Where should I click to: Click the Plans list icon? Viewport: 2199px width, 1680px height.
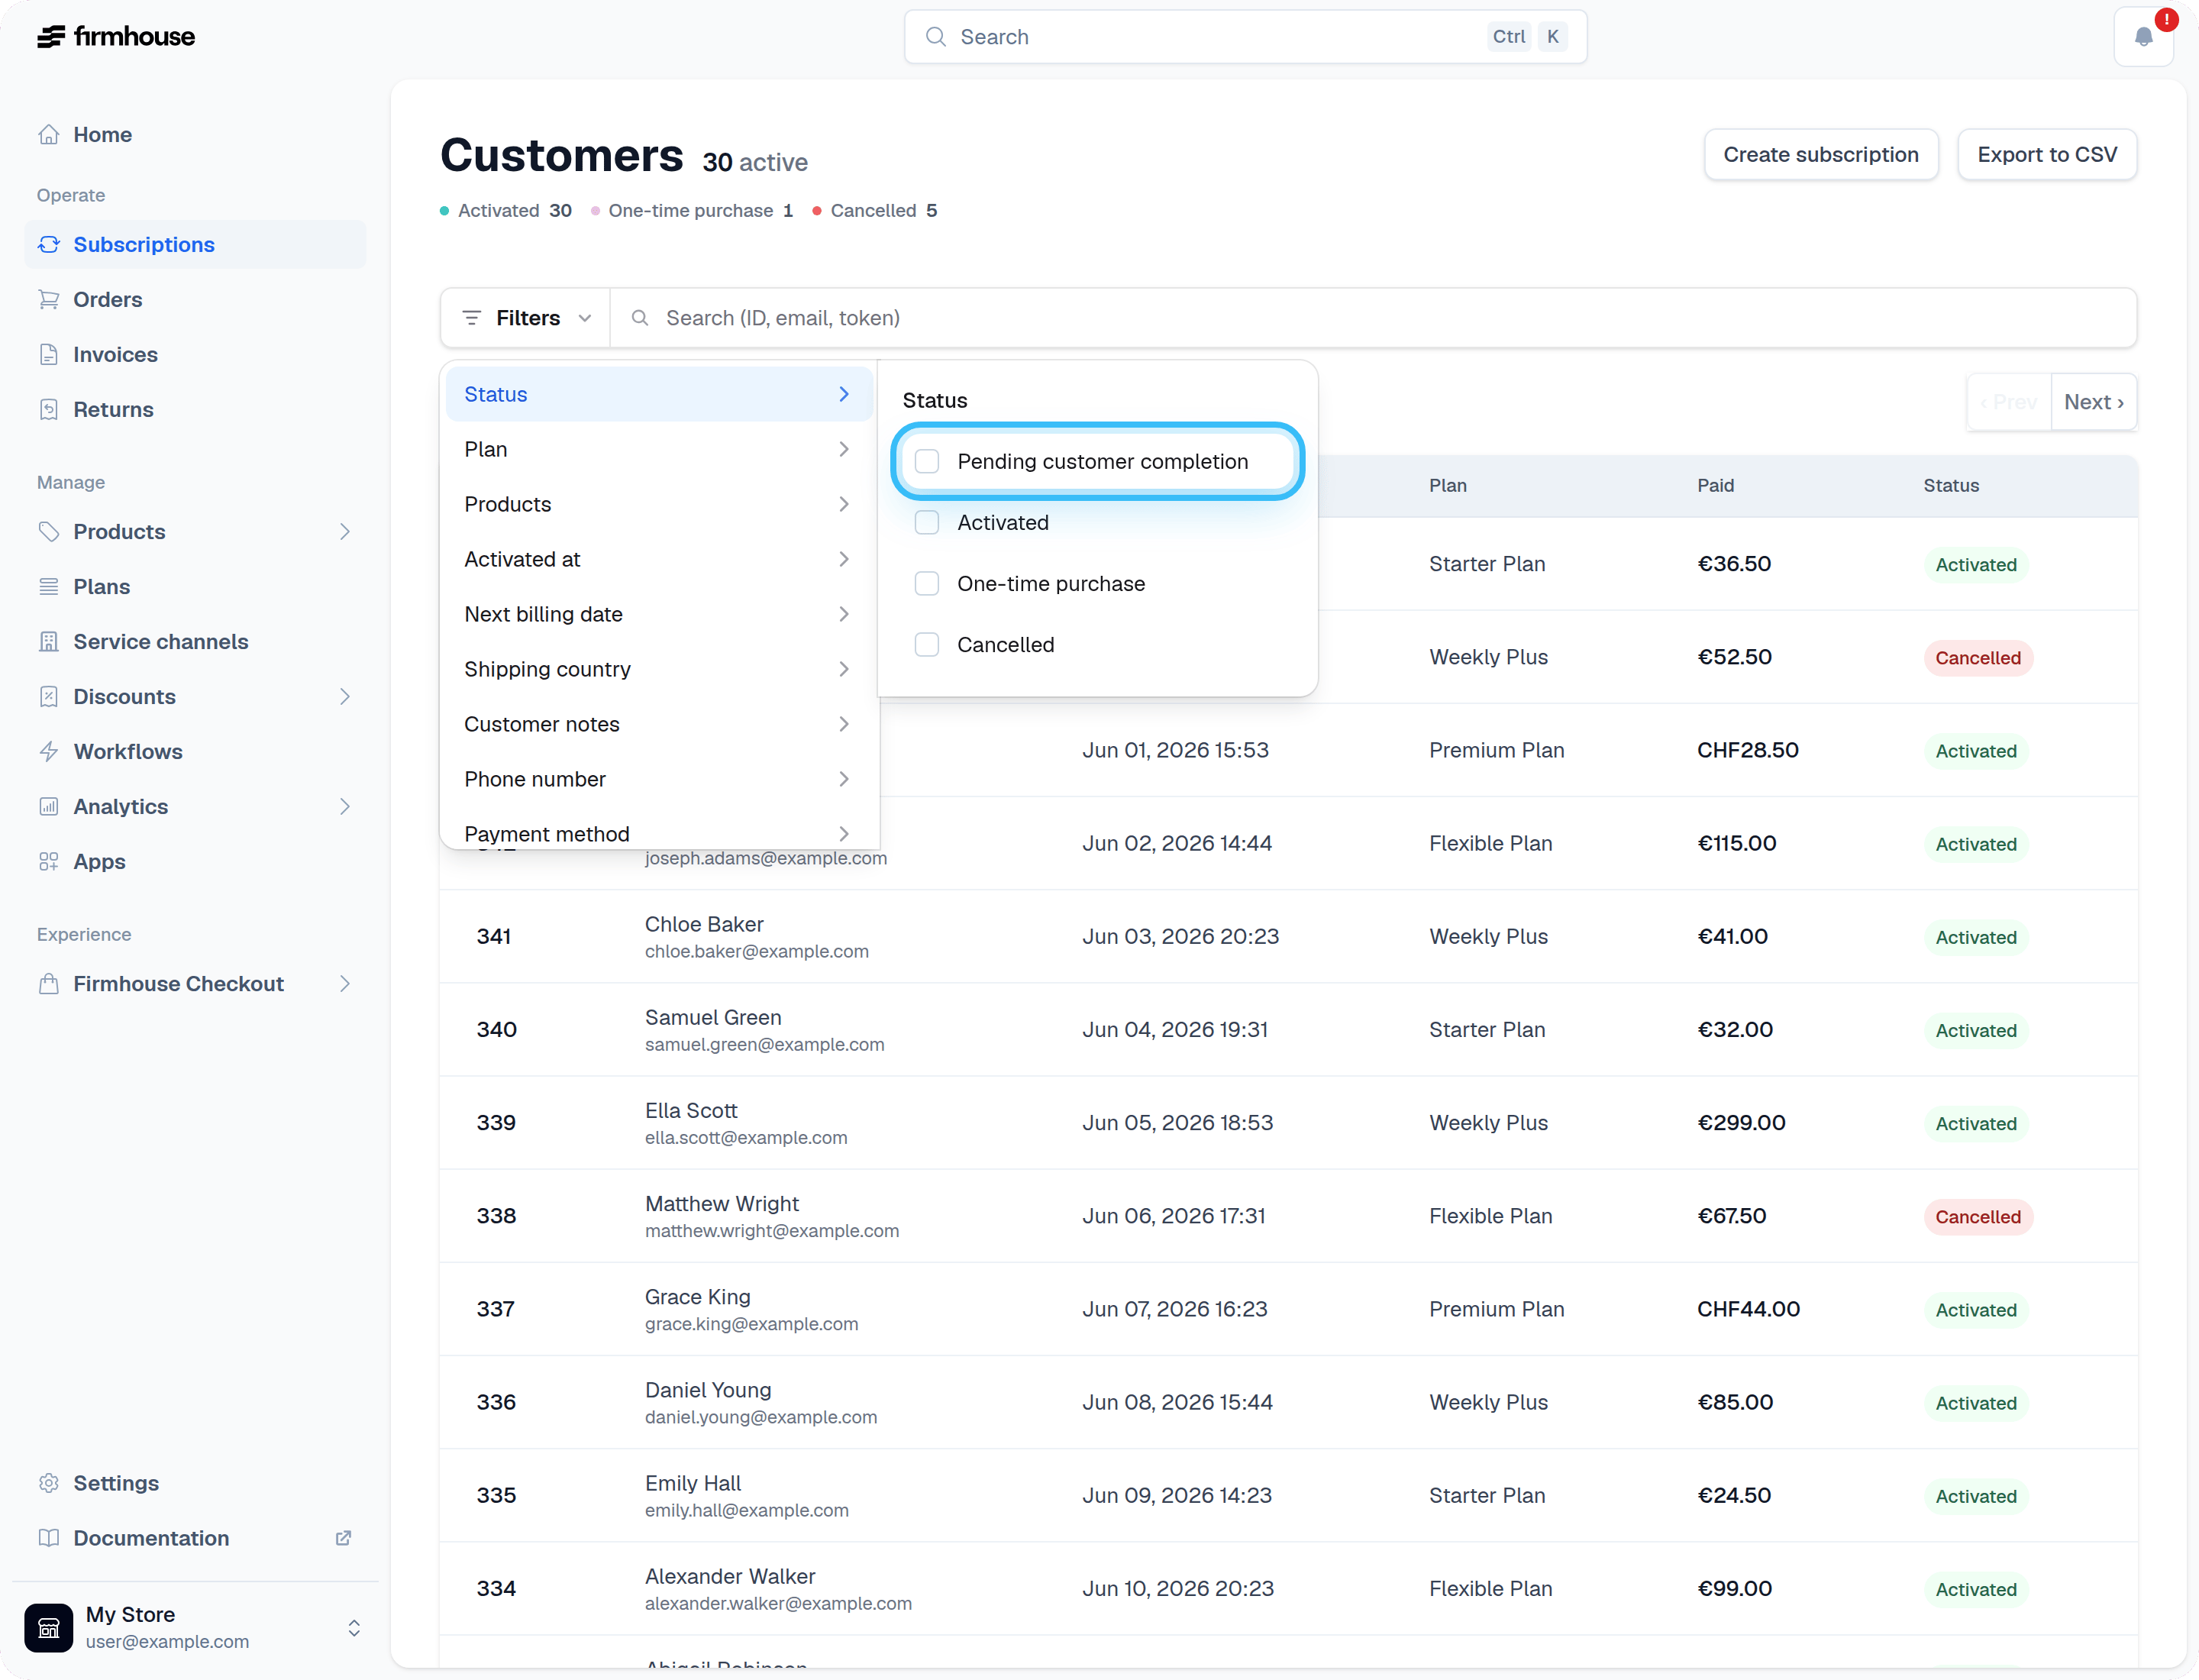[48, 586]
